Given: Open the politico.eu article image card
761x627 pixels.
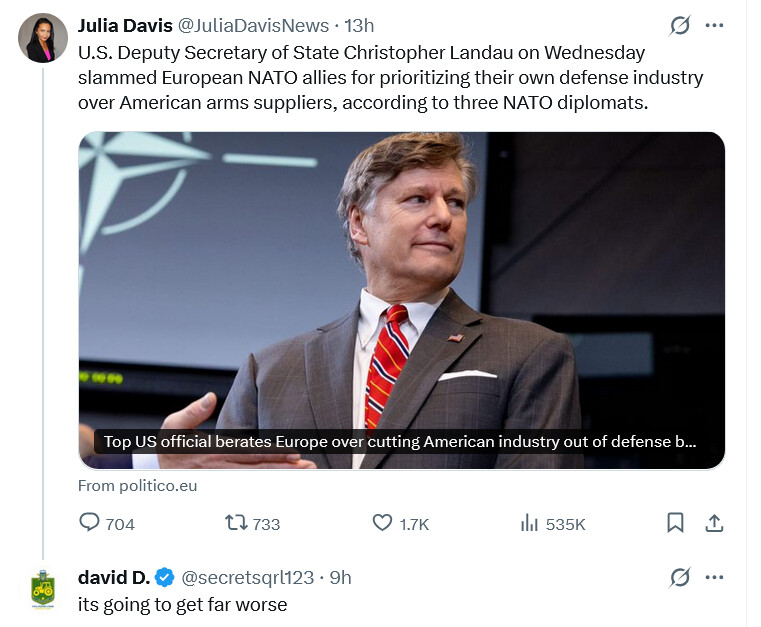Looking at the screenshot, I should (x=402, y=300).
